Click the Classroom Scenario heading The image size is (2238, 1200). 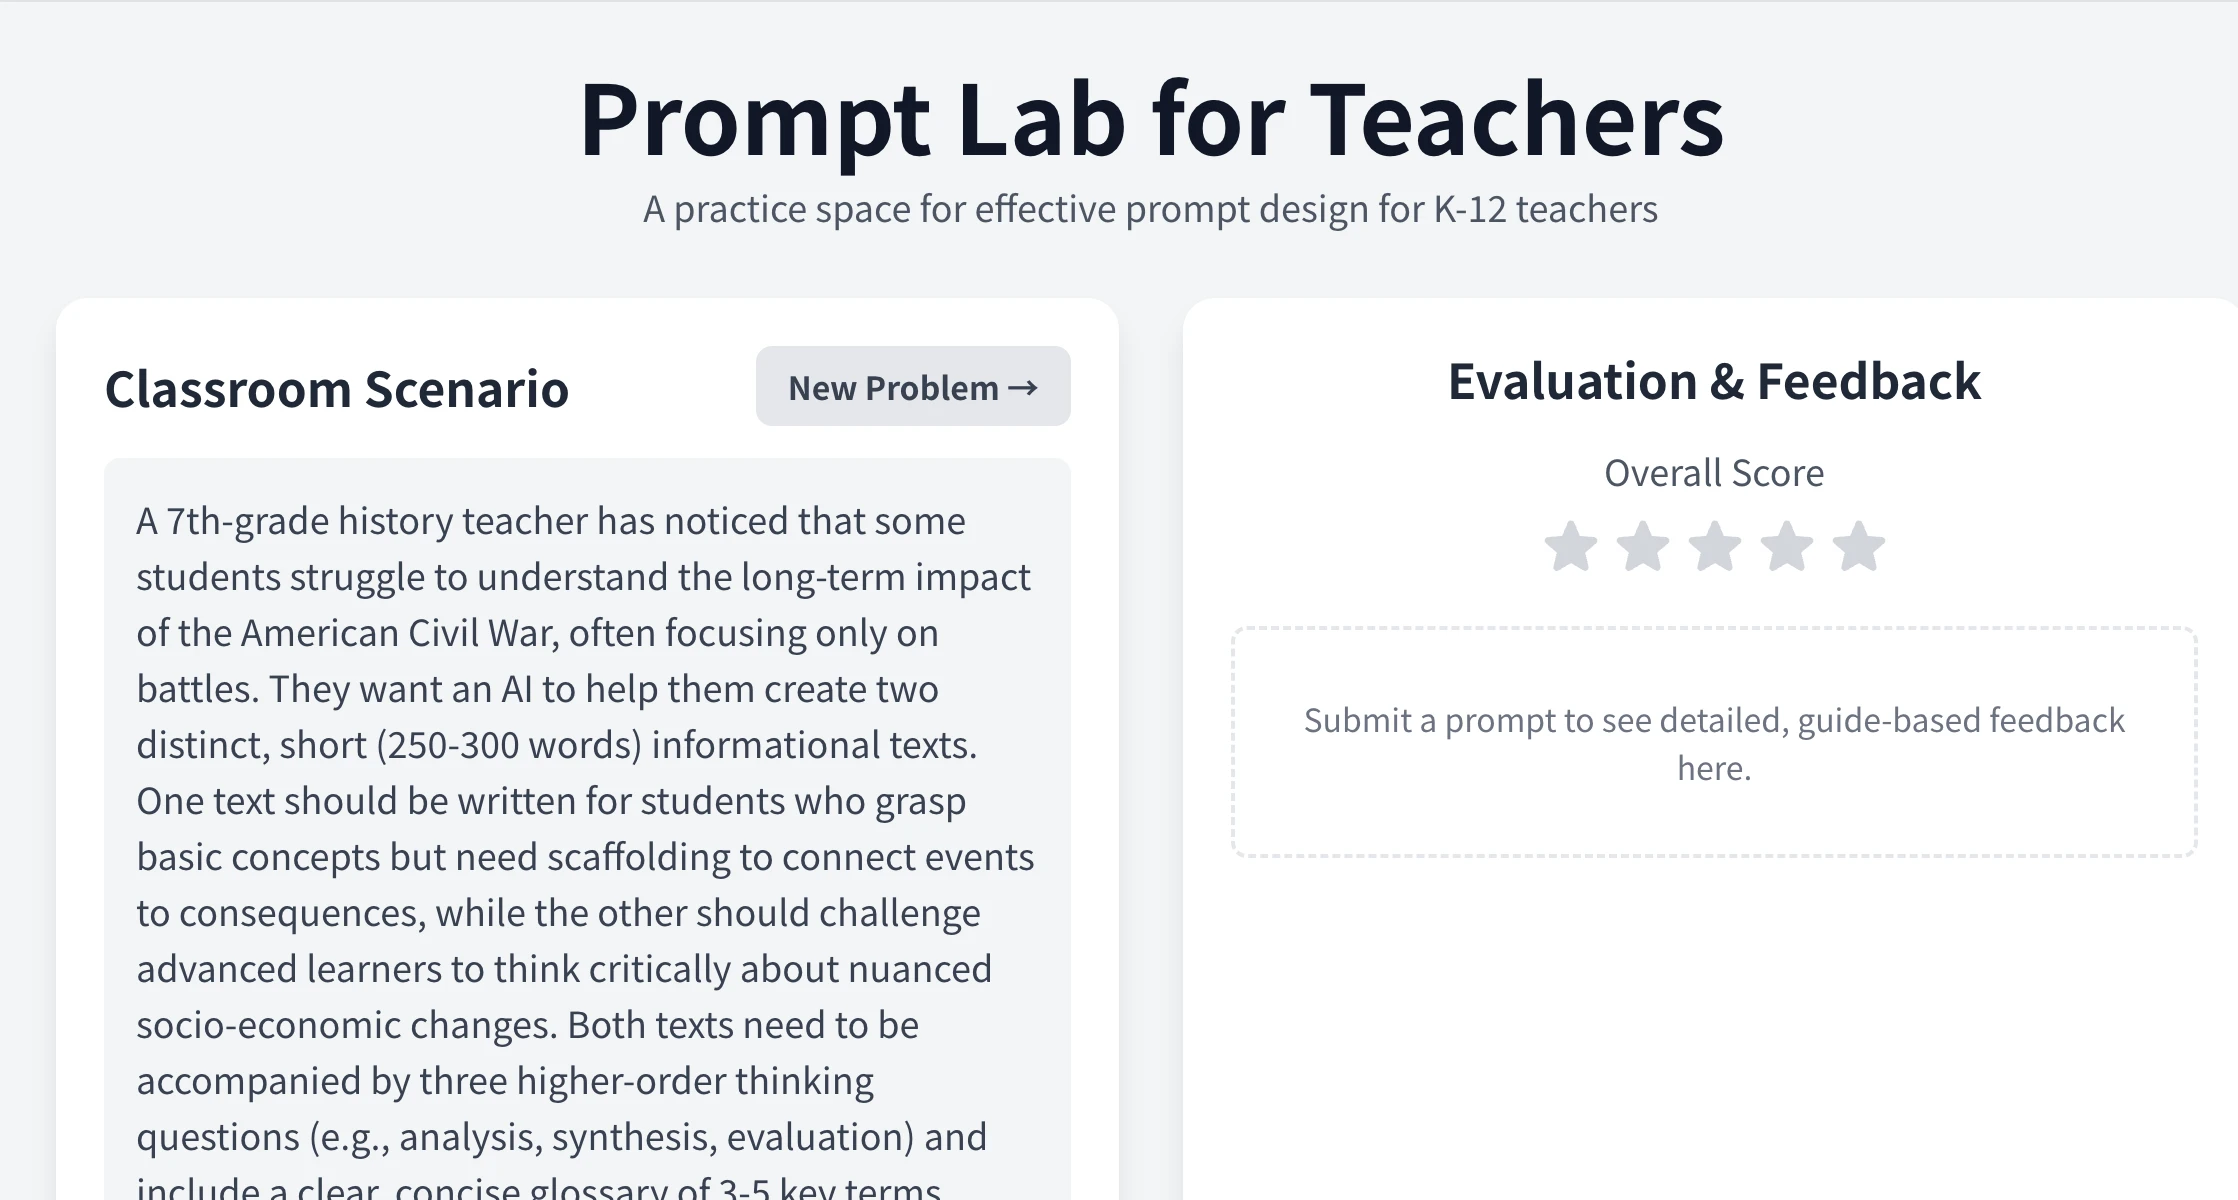336,388
